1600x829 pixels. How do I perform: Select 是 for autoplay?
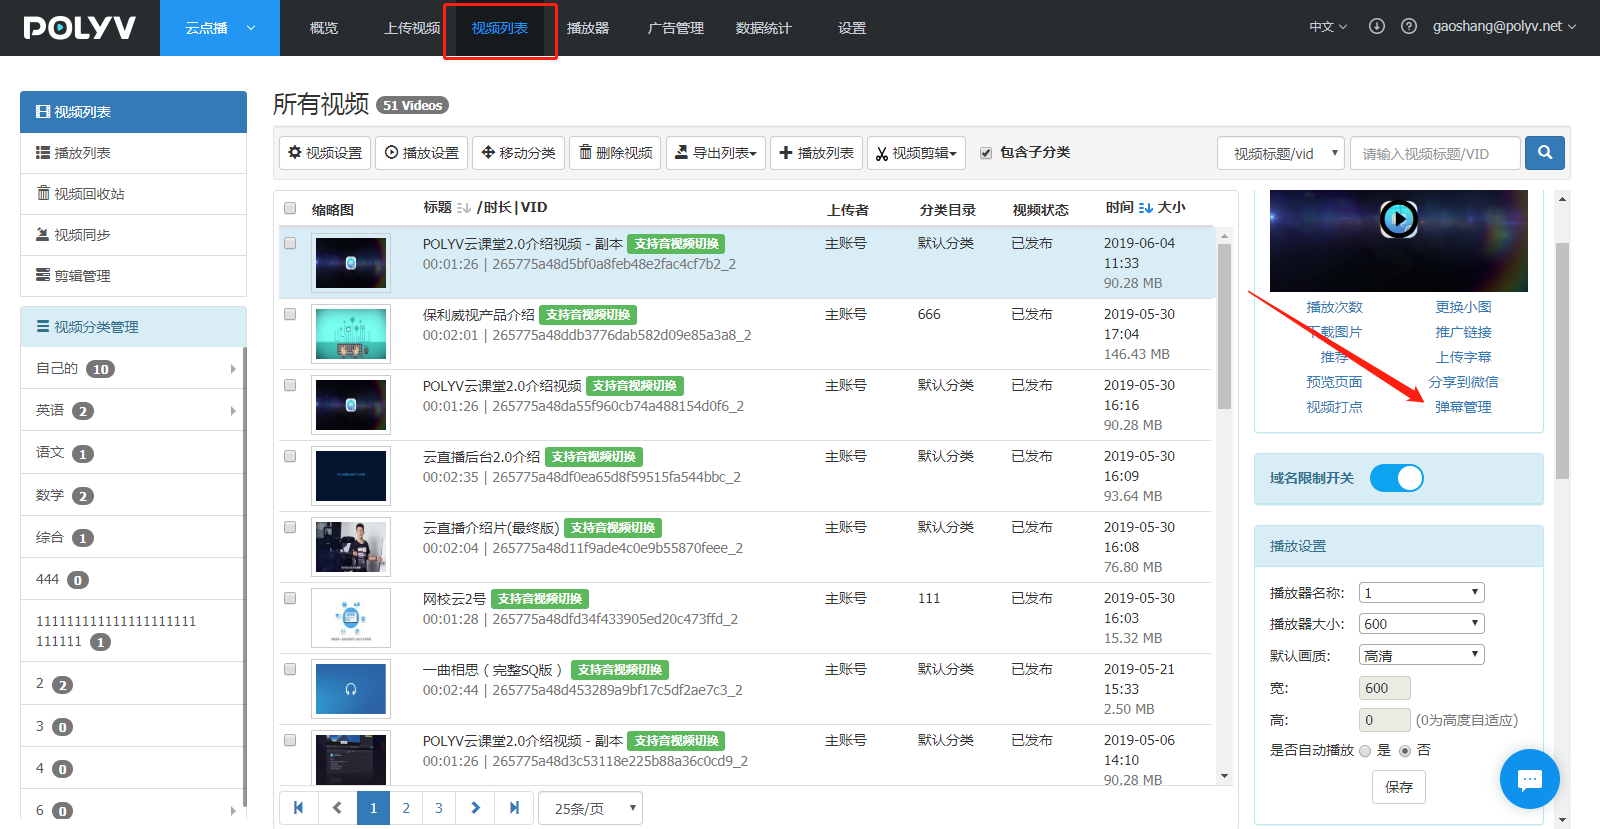point(1365,751)
